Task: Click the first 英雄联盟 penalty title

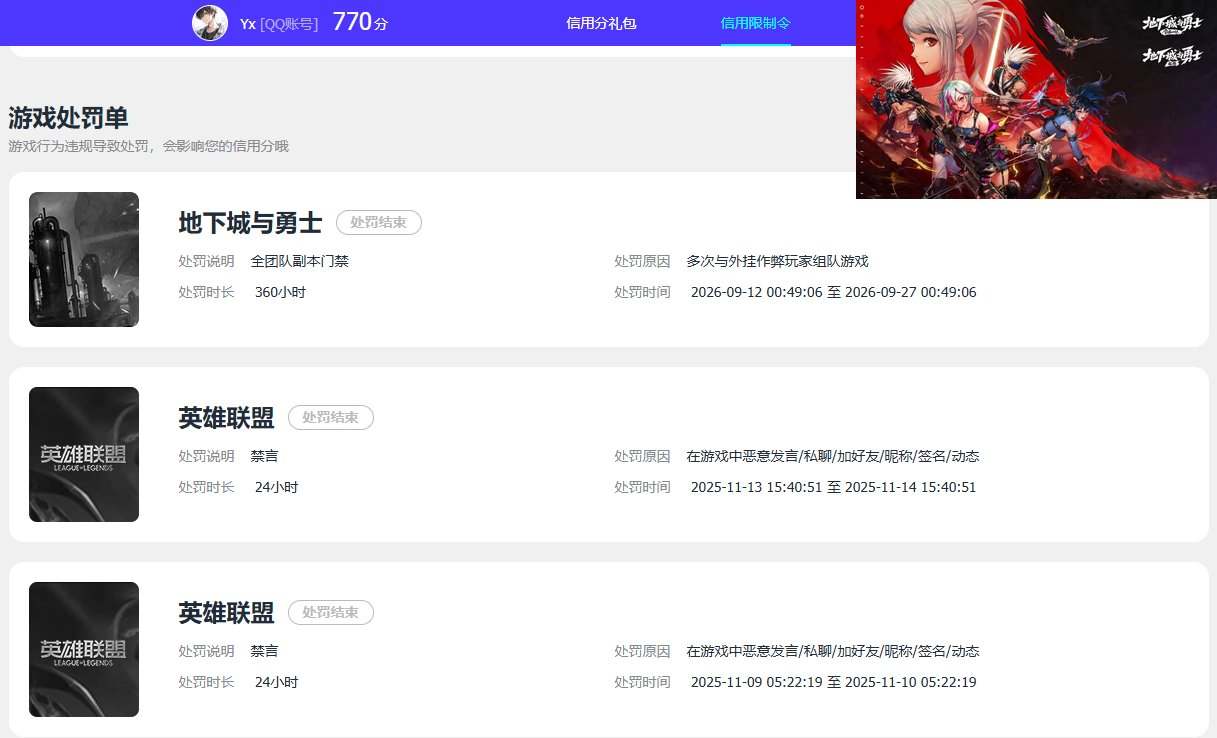Action: (x=226, y=417)
